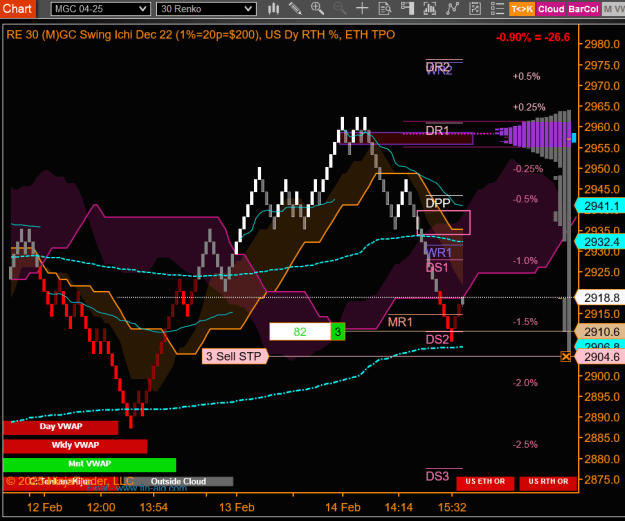Click the Day VWAP red status bar
Image resolution: width=625 pixels, height=521 pixels.
coord(61,427)
